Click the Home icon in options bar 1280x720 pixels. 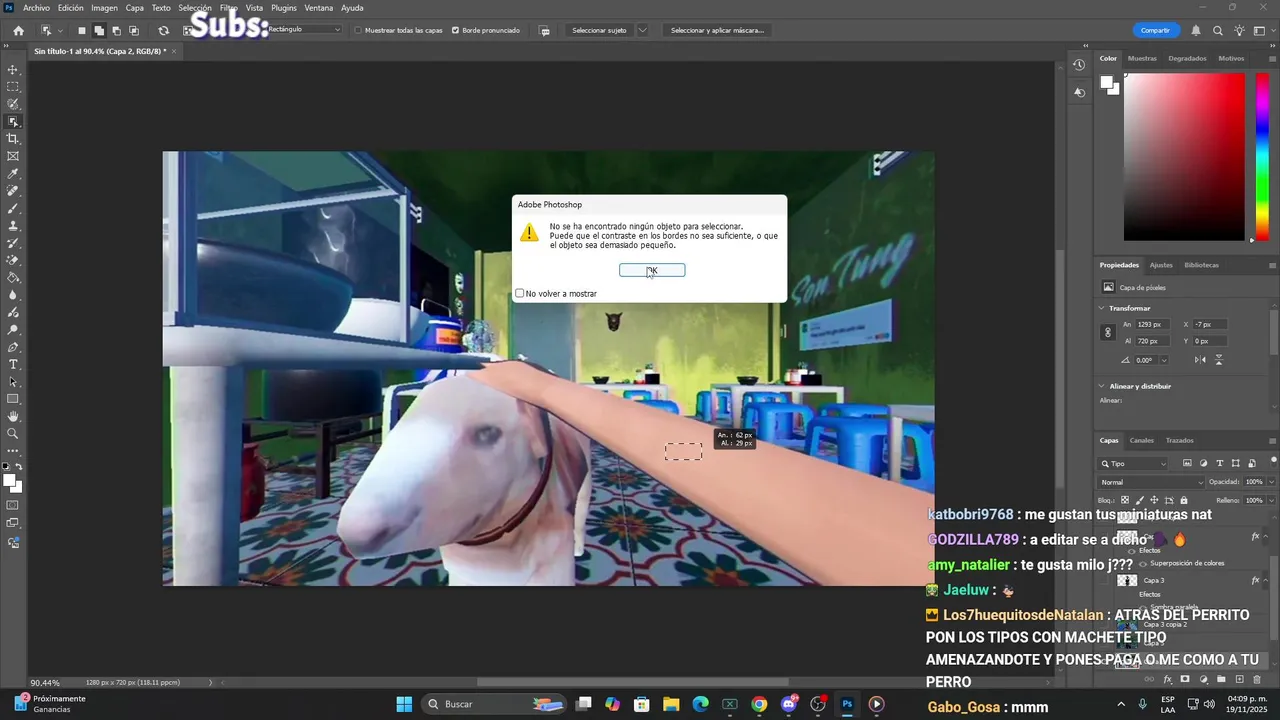tap(18, 30)
